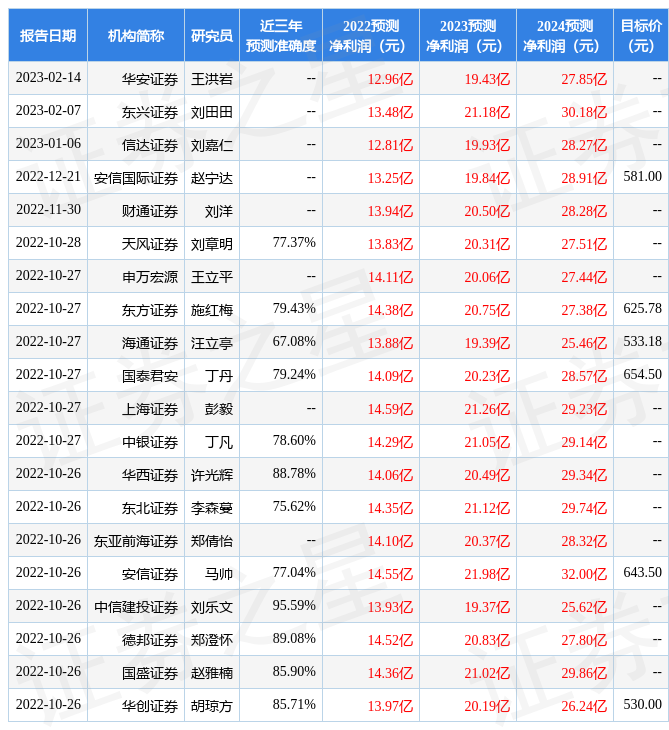This screenshot has height=730, width=669.
Task: Click target price 581.00
Action: click(x=642, y=176)
